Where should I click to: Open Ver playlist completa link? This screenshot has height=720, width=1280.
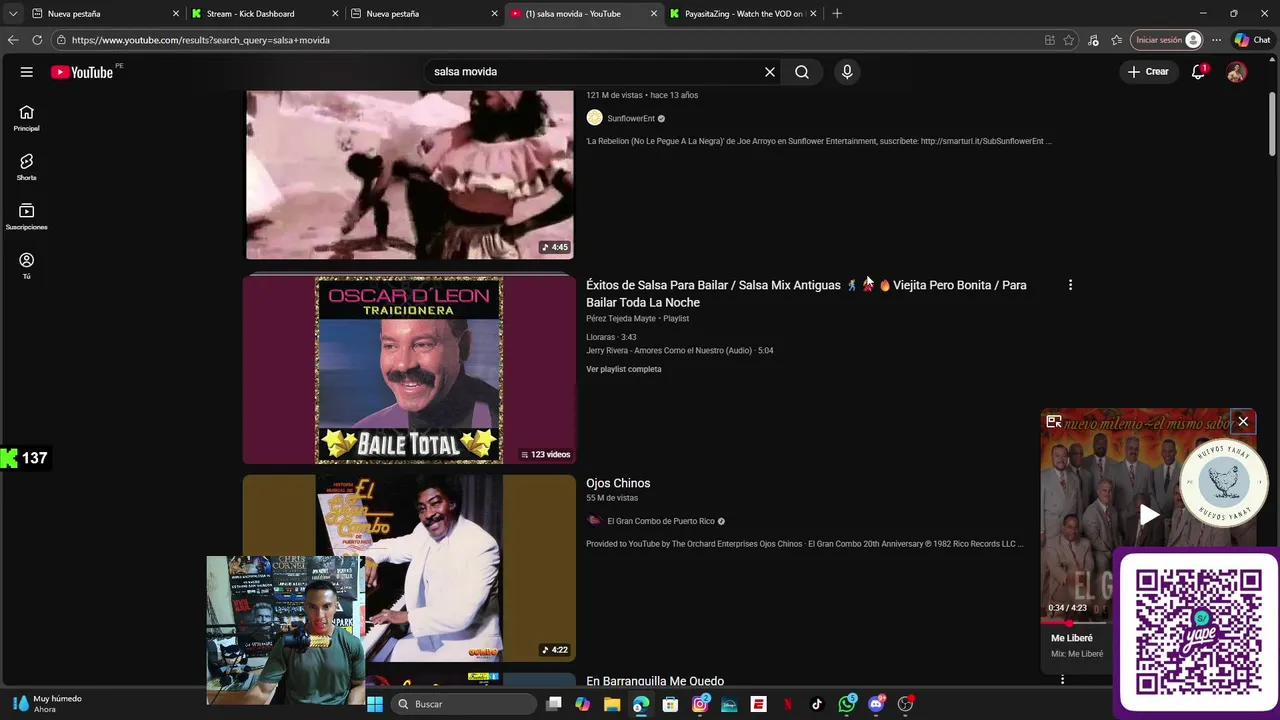(x=624, y=369)
